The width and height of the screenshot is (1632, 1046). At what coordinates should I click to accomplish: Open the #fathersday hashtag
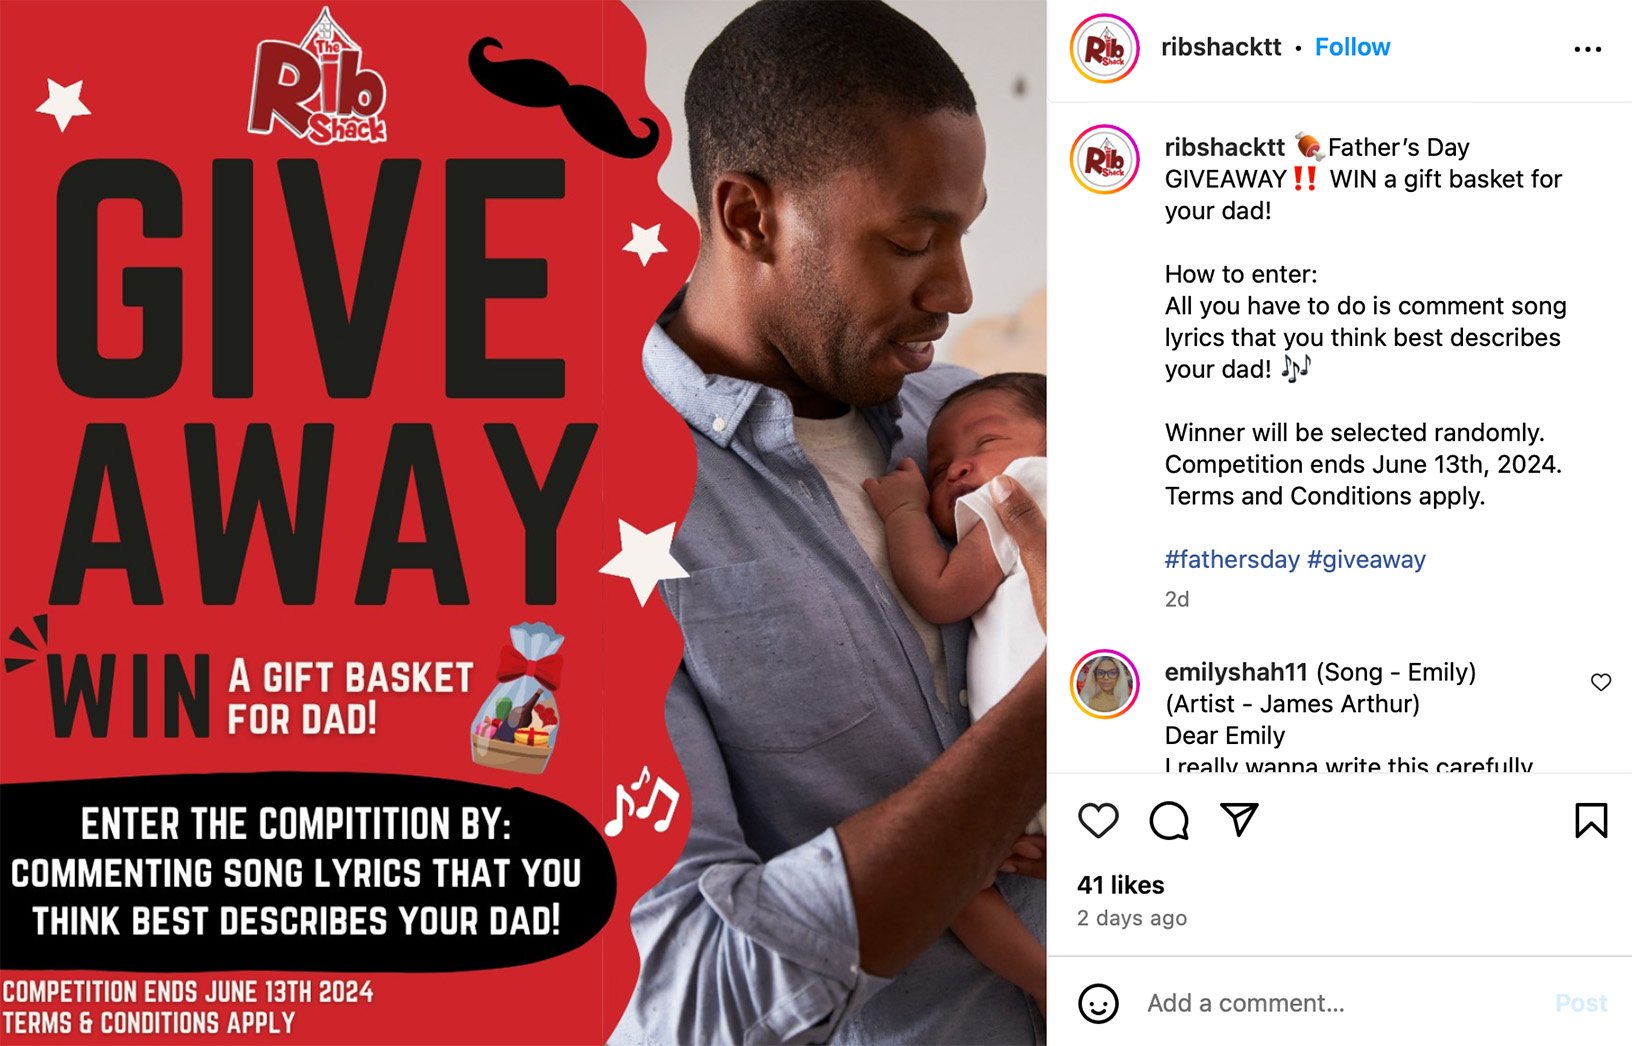[x=1232, y=559]
